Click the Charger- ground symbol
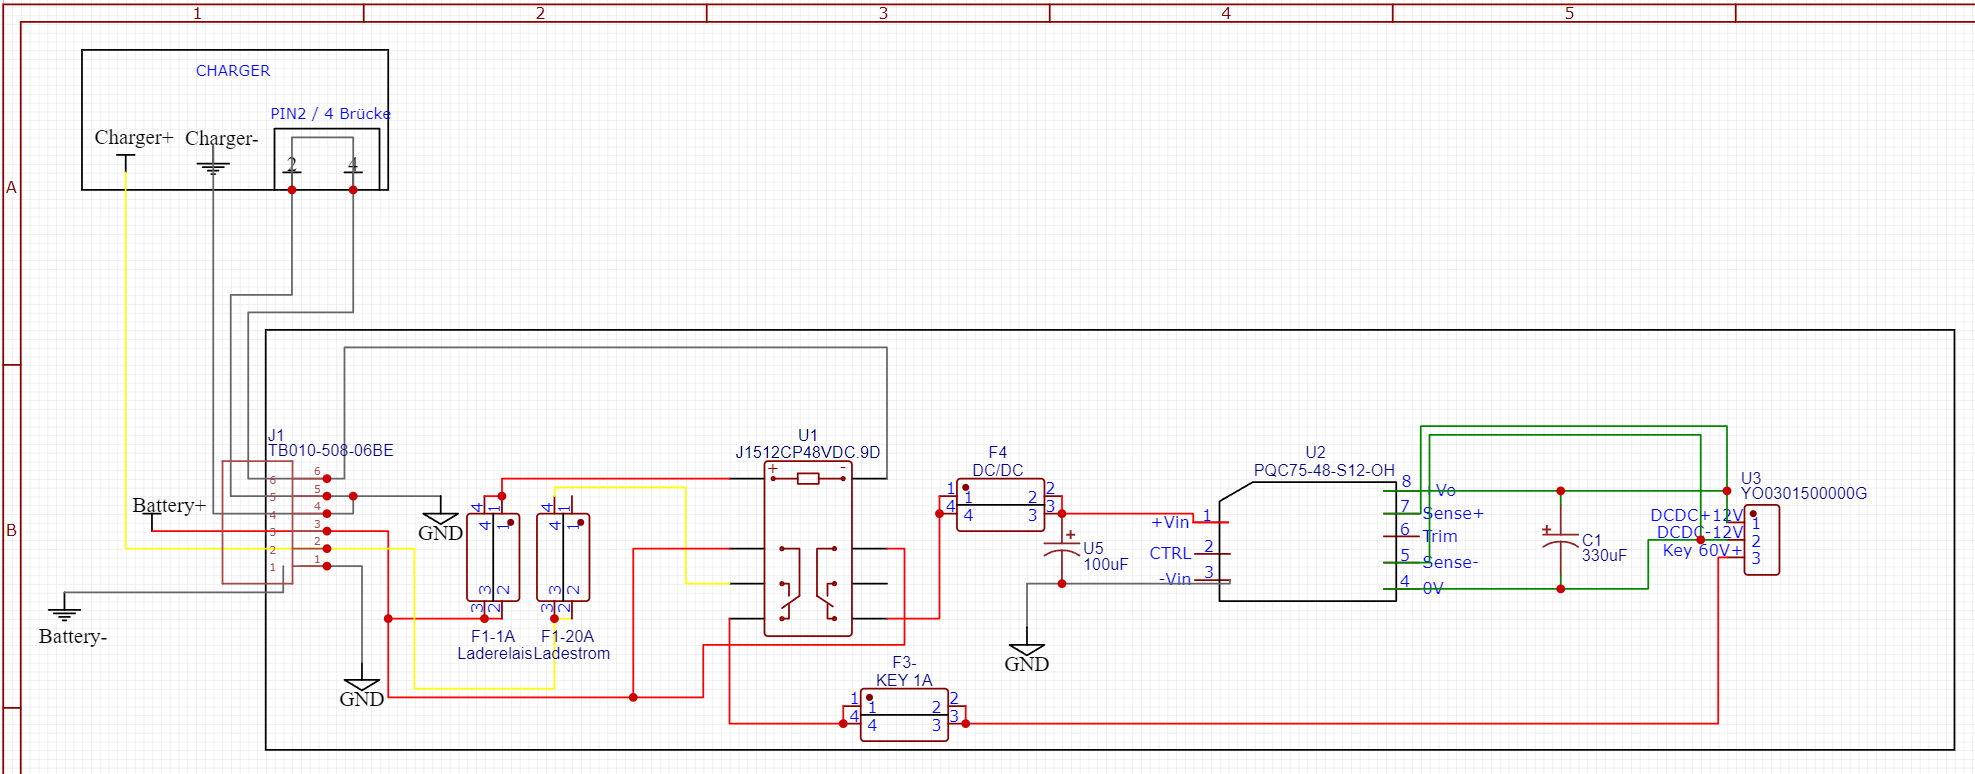Image resolution: width=1975 pixels, height=774 pixels. [213, 167]
